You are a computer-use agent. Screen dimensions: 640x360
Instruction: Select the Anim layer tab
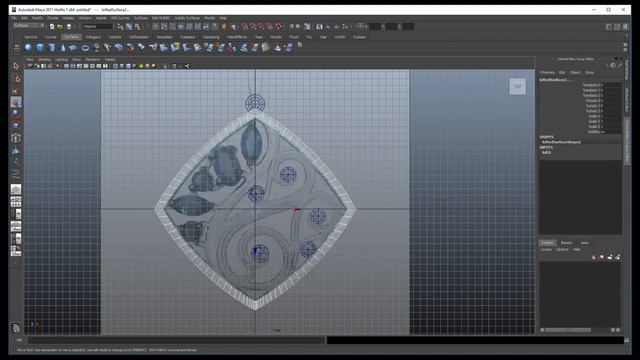point(584,243)
